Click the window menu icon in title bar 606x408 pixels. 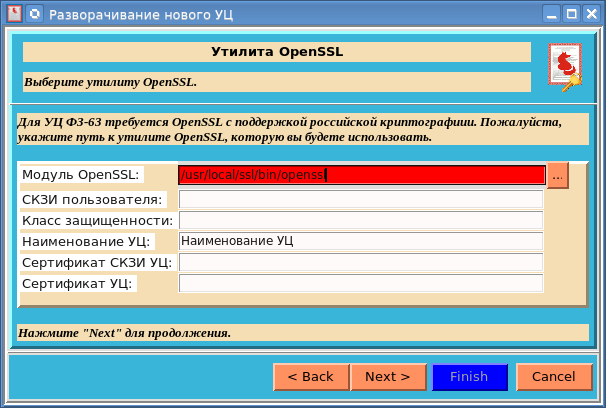(14, 14)
